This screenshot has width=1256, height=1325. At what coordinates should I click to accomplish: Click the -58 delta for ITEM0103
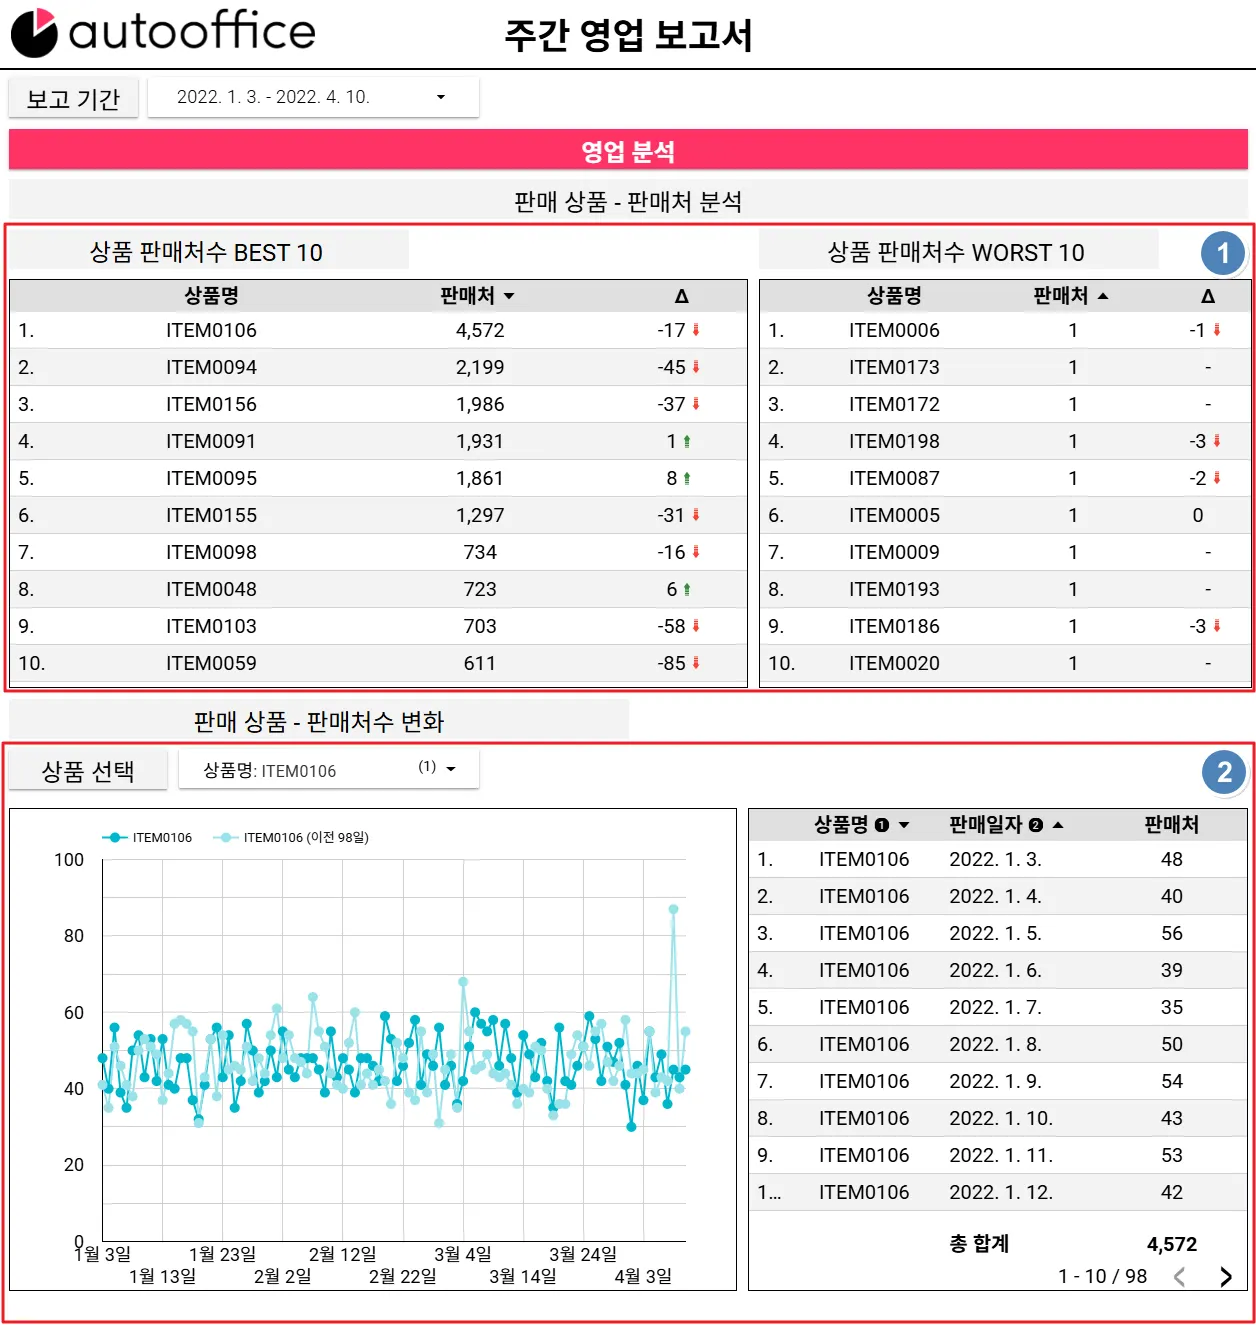coord(671,626)
